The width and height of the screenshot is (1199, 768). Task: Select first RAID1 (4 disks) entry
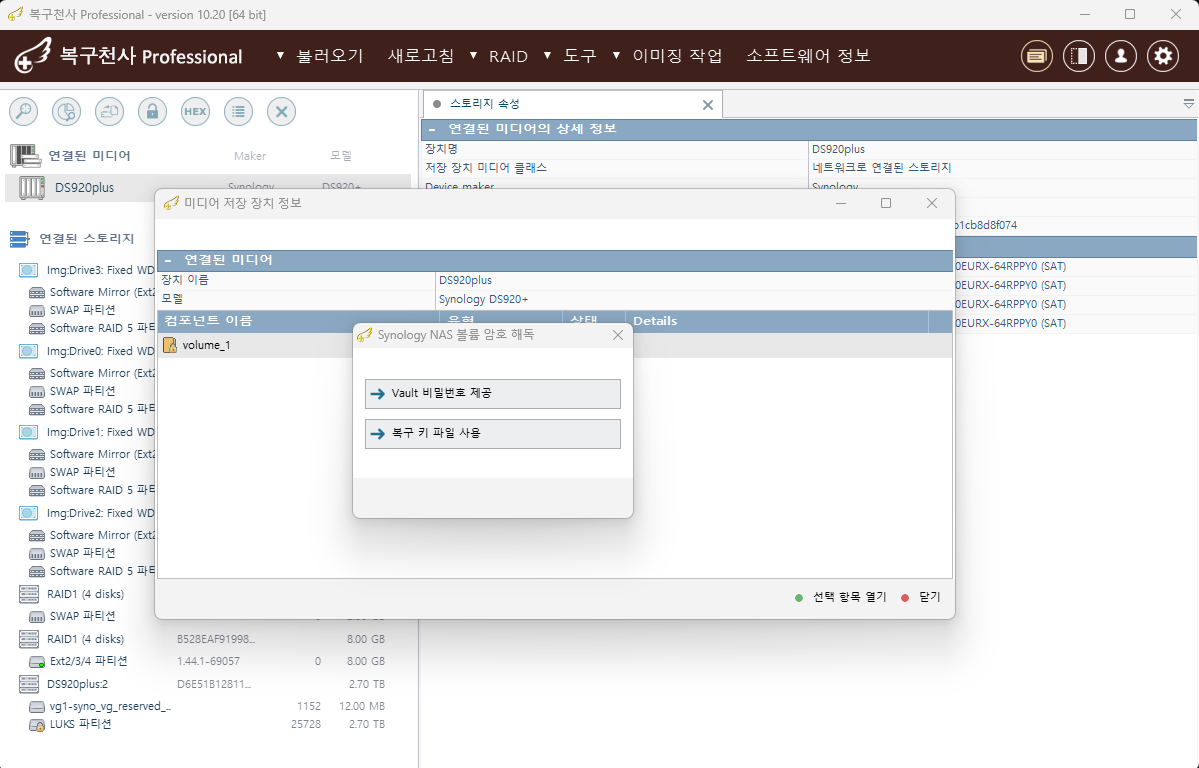(x=85, y=594)
